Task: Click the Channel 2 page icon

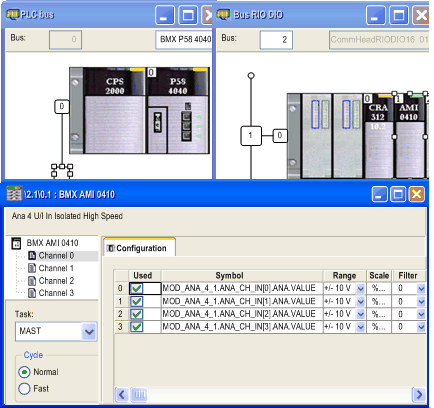Action: [32, 281]
